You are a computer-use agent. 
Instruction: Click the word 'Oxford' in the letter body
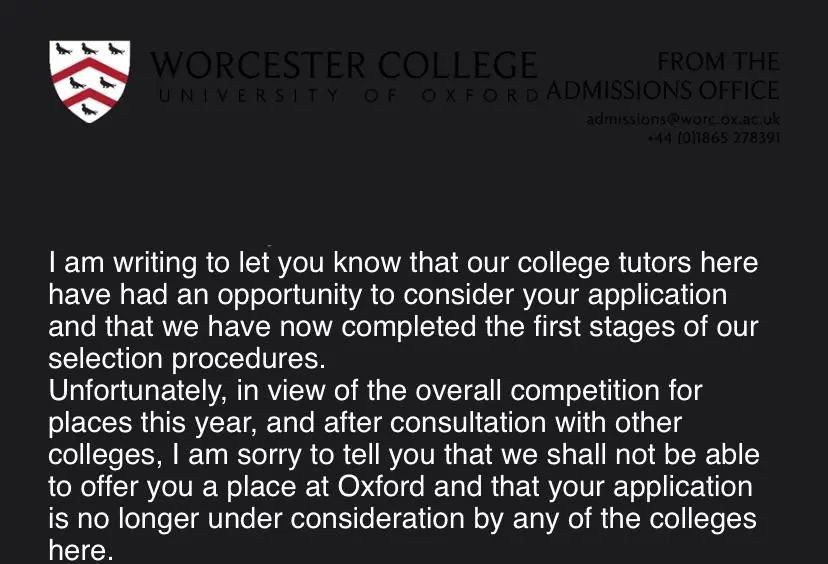pos(381,486)
